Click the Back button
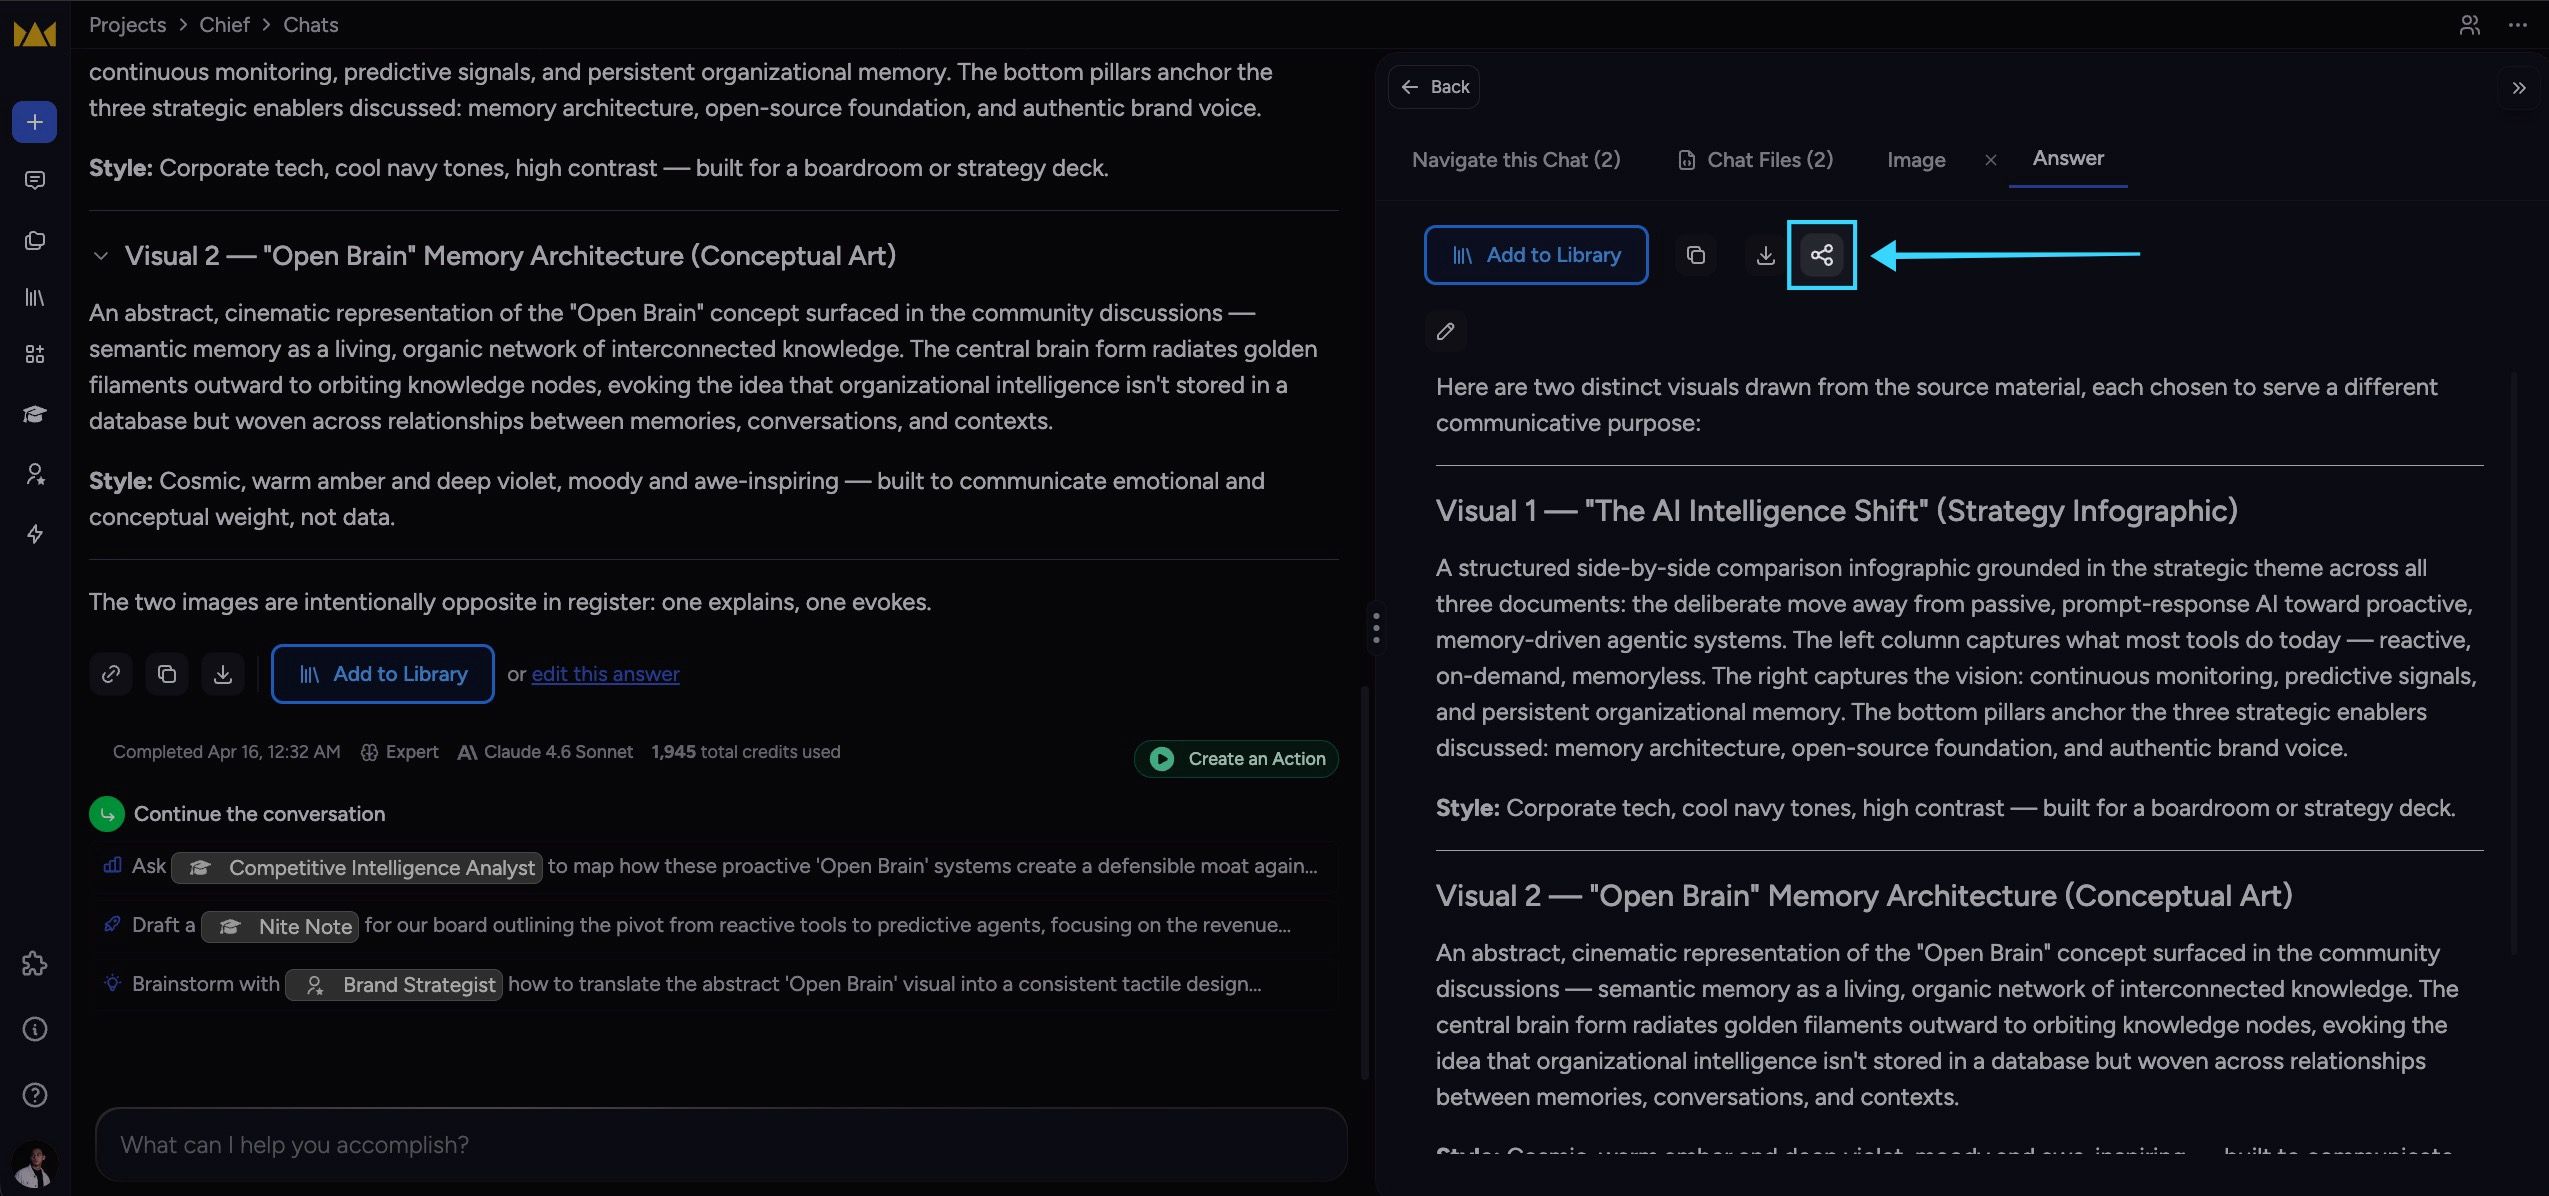The height and width of the screenshot is (1196, 2549). [x=1434, y=87]
